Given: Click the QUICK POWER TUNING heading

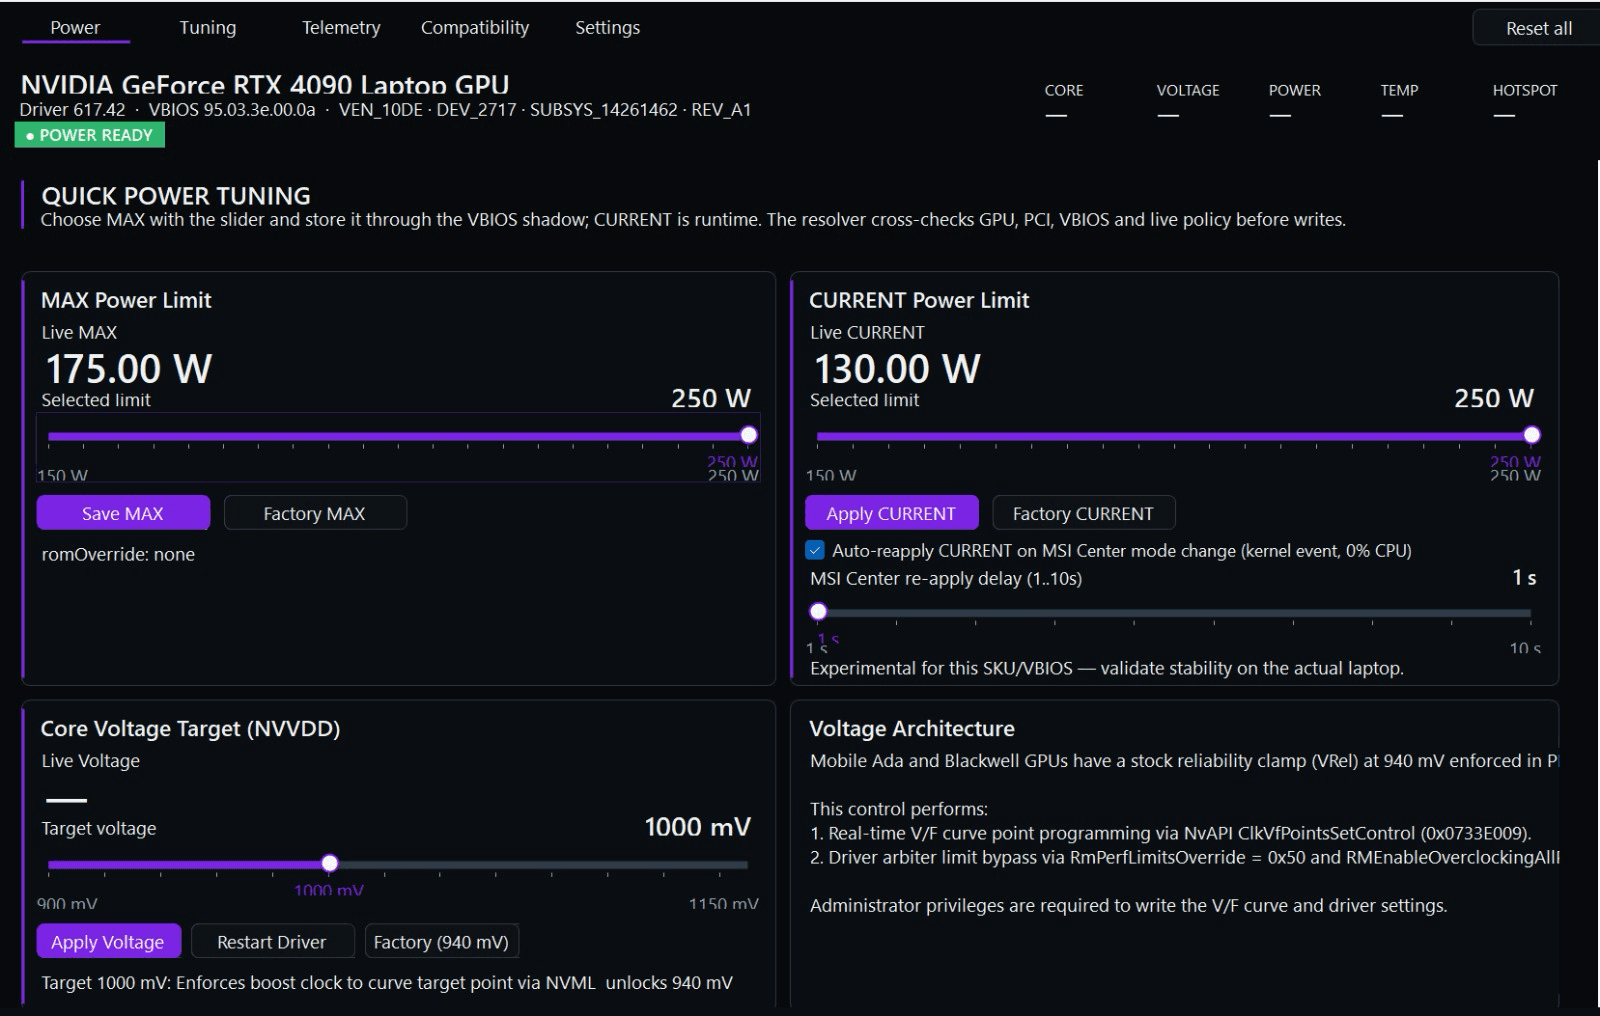Looking at the screenshot, I should (x=176, y=196).
